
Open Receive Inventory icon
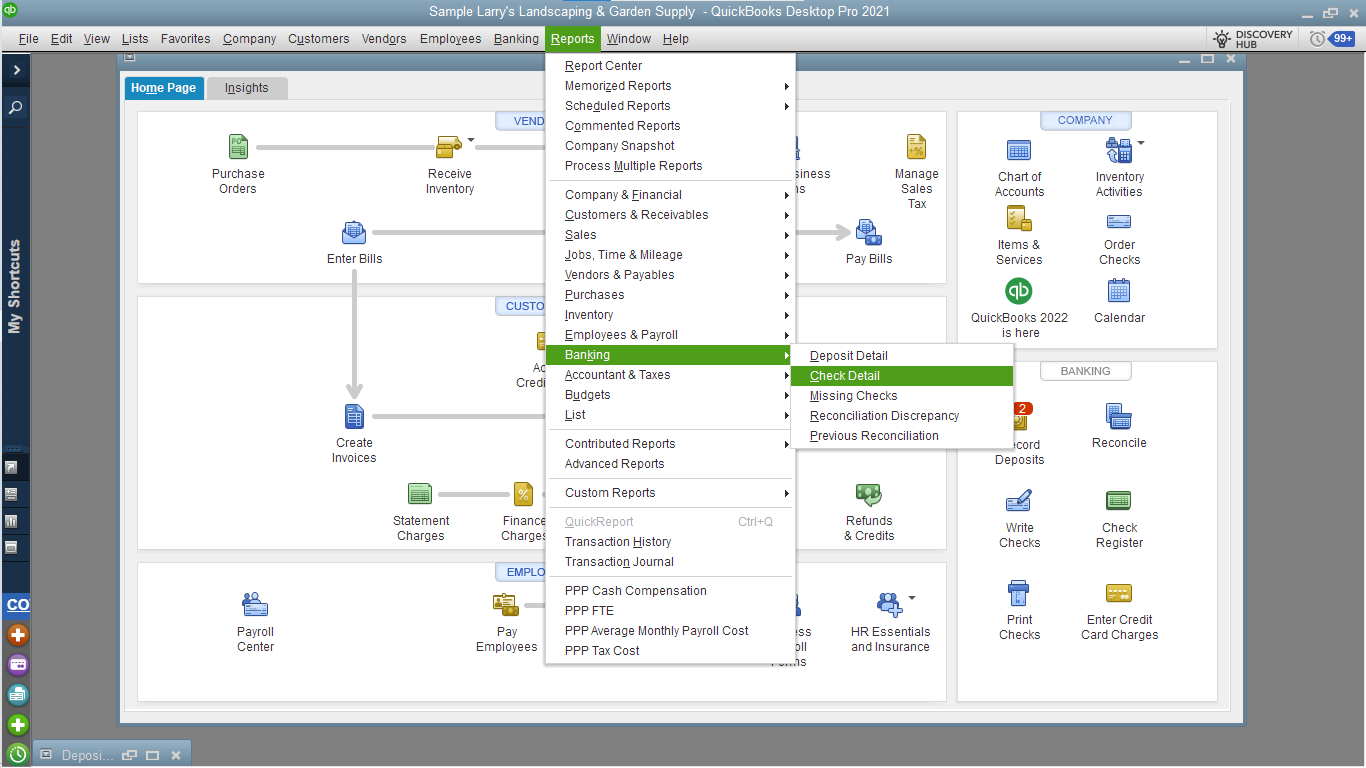click(449, 147)
